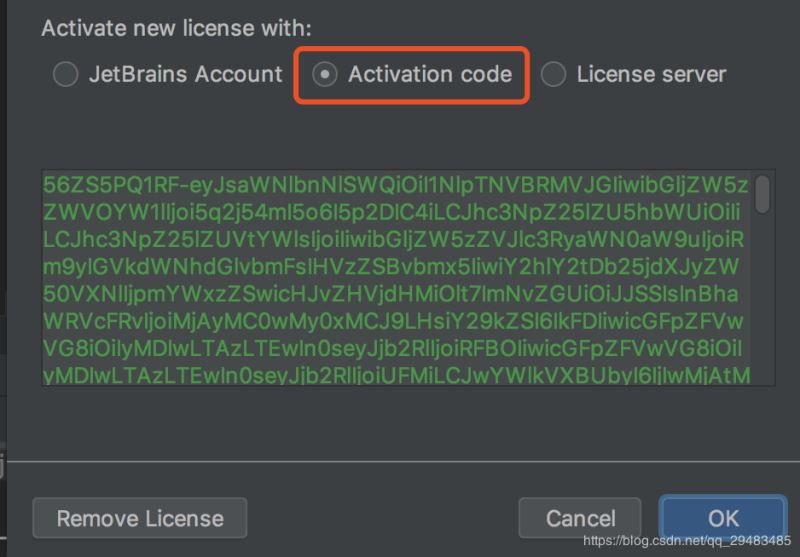The image size is (800, 557).
Task: Open the blog.csdn.net watermark link
Action: [x=687, y=541]
